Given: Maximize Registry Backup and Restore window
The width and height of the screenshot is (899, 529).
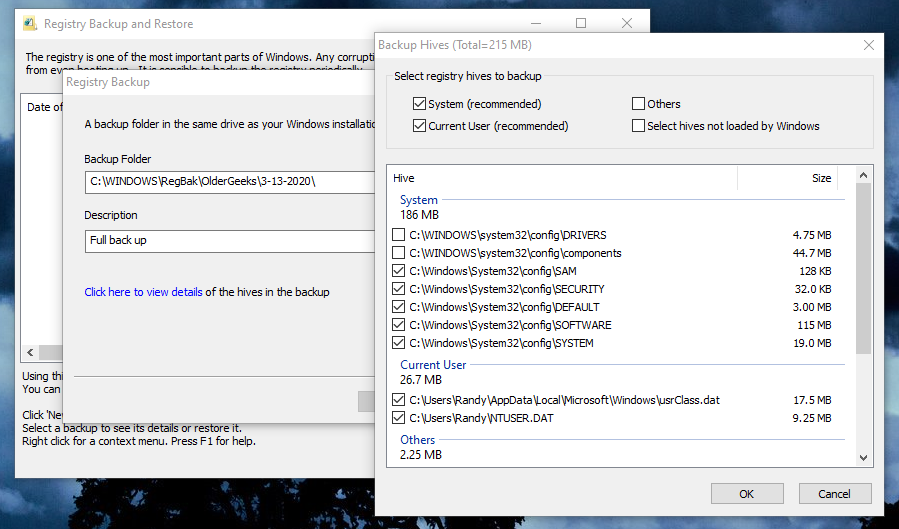Looking at the screenshot, I should point(581,23).
